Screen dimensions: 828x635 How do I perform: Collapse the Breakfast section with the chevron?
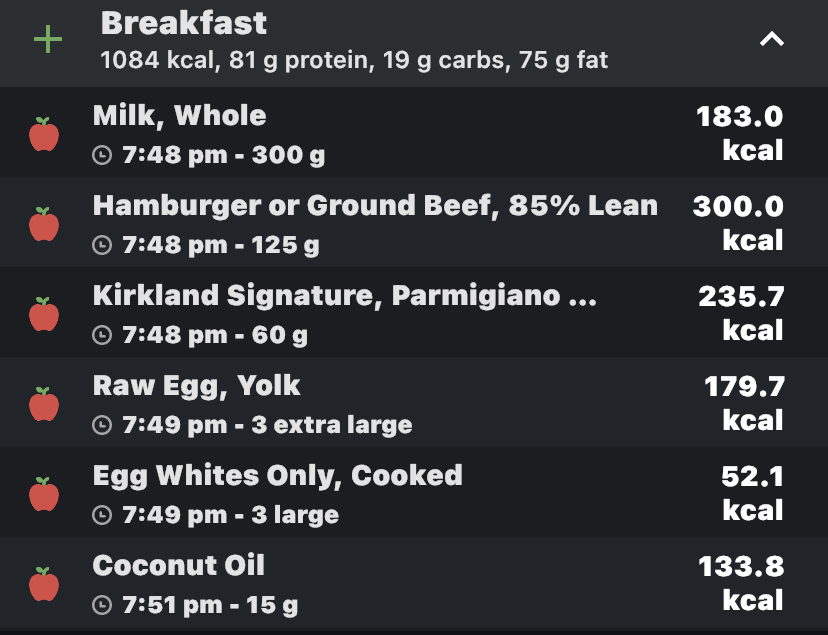(771, 39)
